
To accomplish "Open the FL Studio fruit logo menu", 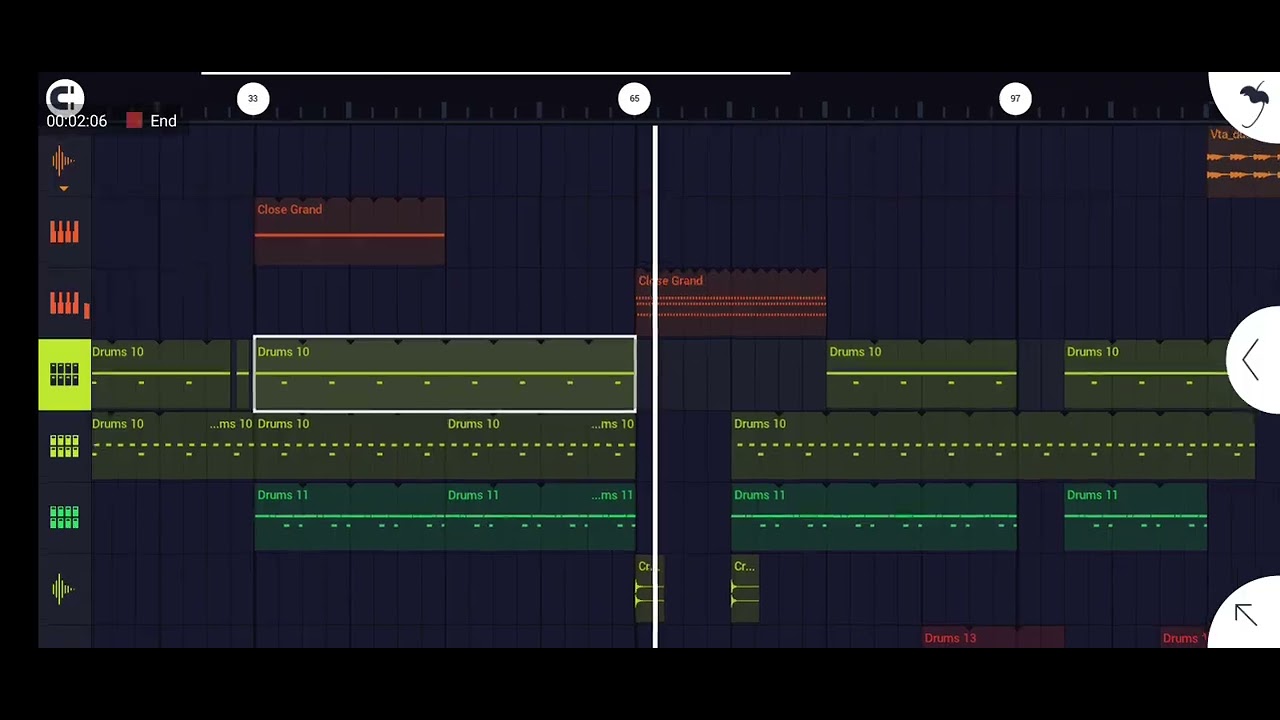I will (x=1253, y=103).
